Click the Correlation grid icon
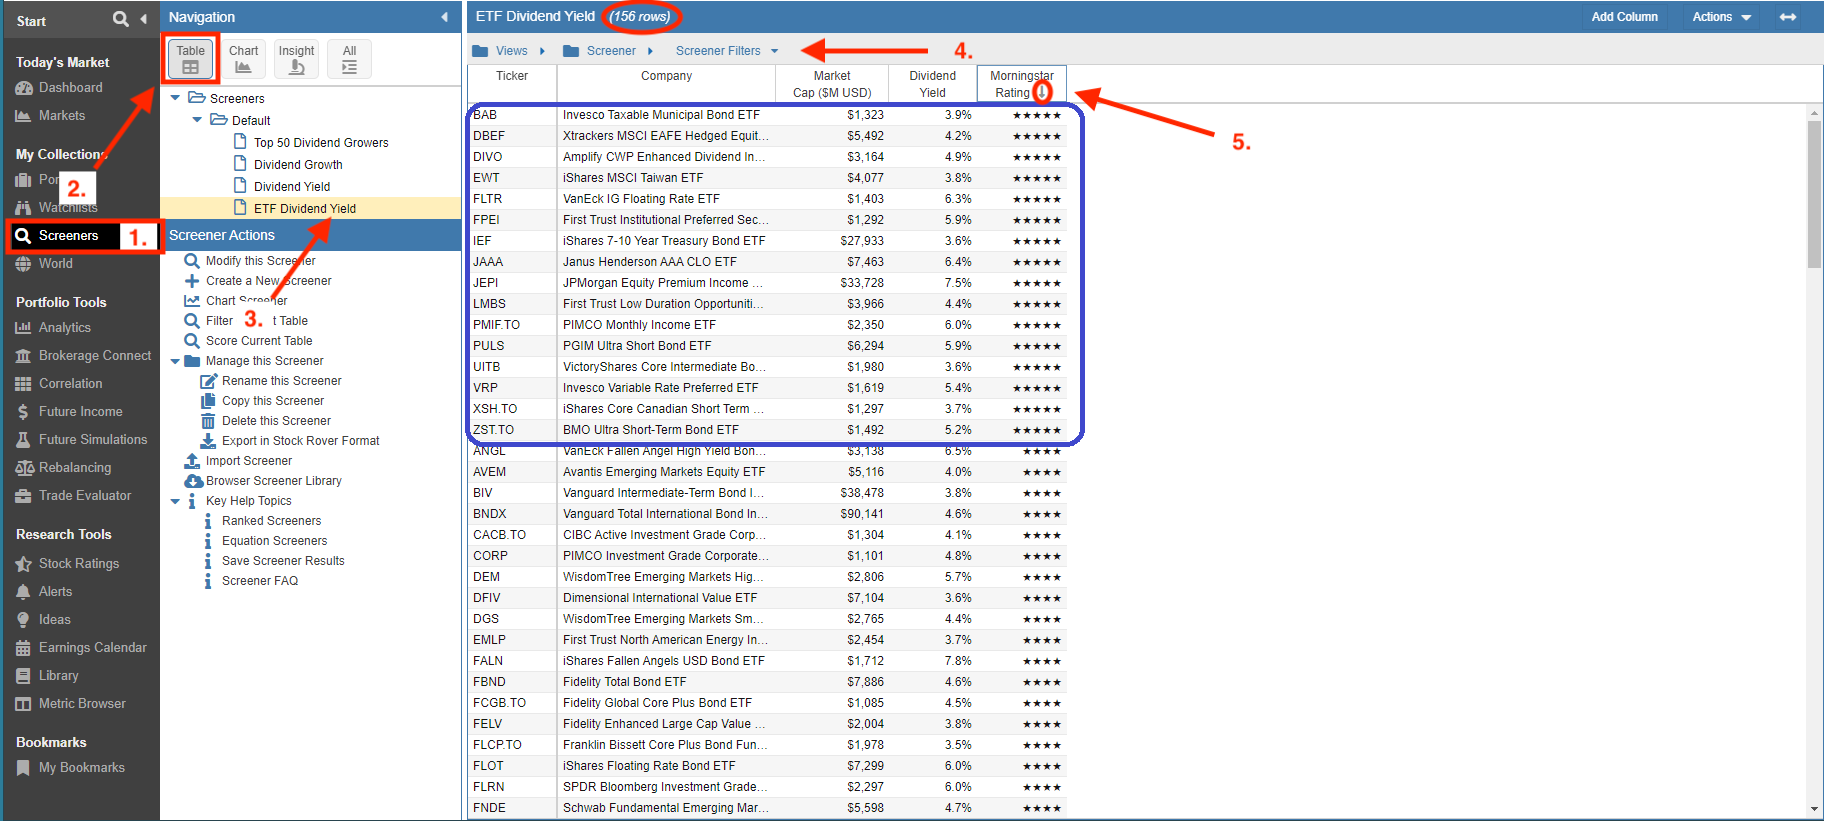This screenshot has height=821, width=1824. 23,384
